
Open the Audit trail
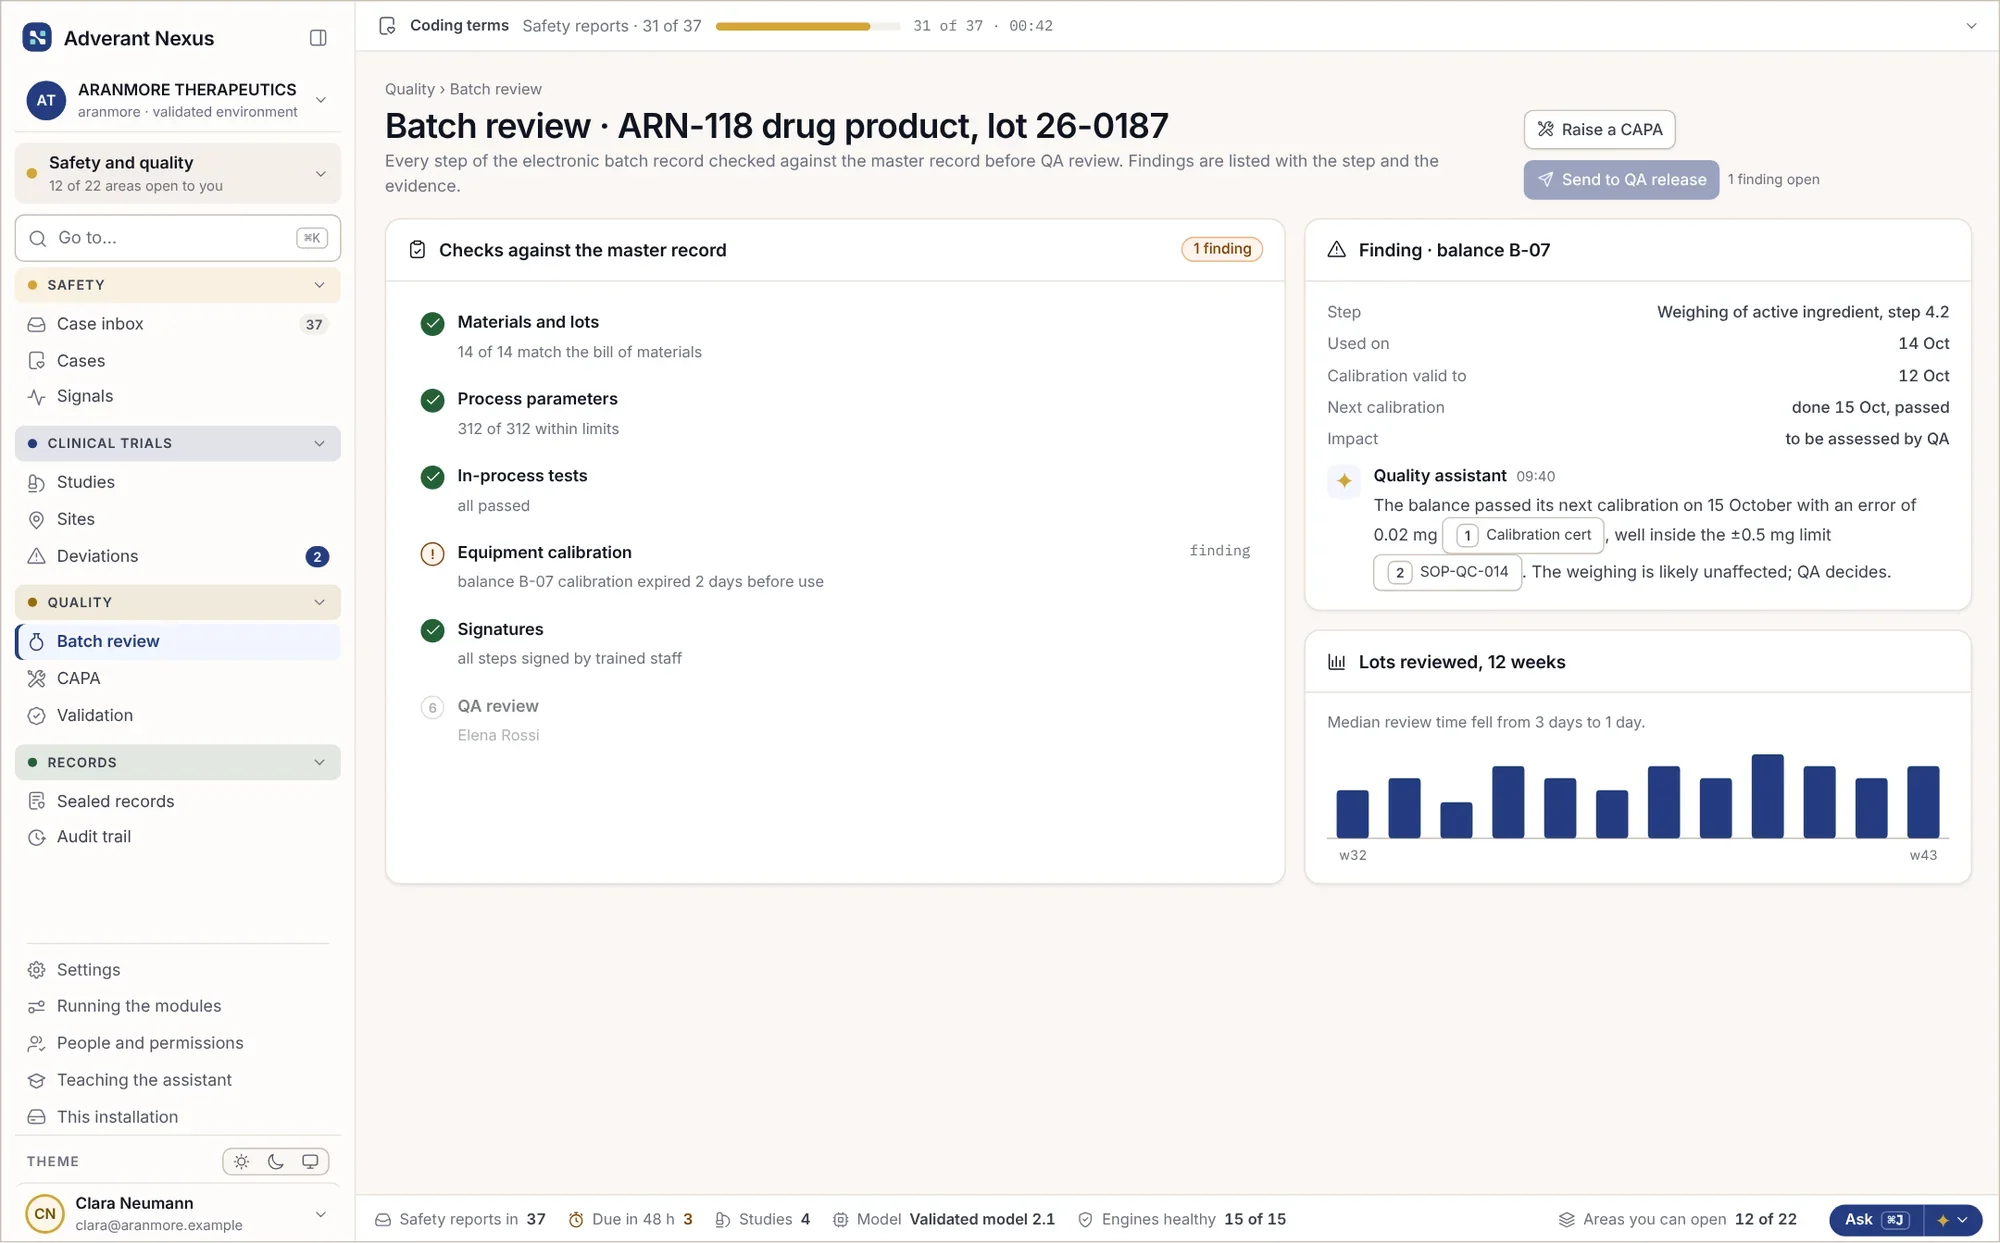[x=178, y=837]
